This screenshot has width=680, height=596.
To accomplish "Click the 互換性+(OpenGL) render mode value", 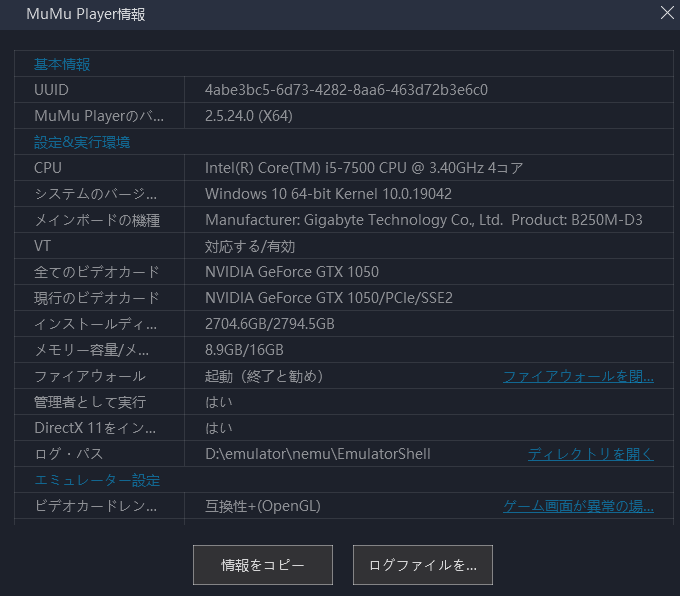I will 262,506.
